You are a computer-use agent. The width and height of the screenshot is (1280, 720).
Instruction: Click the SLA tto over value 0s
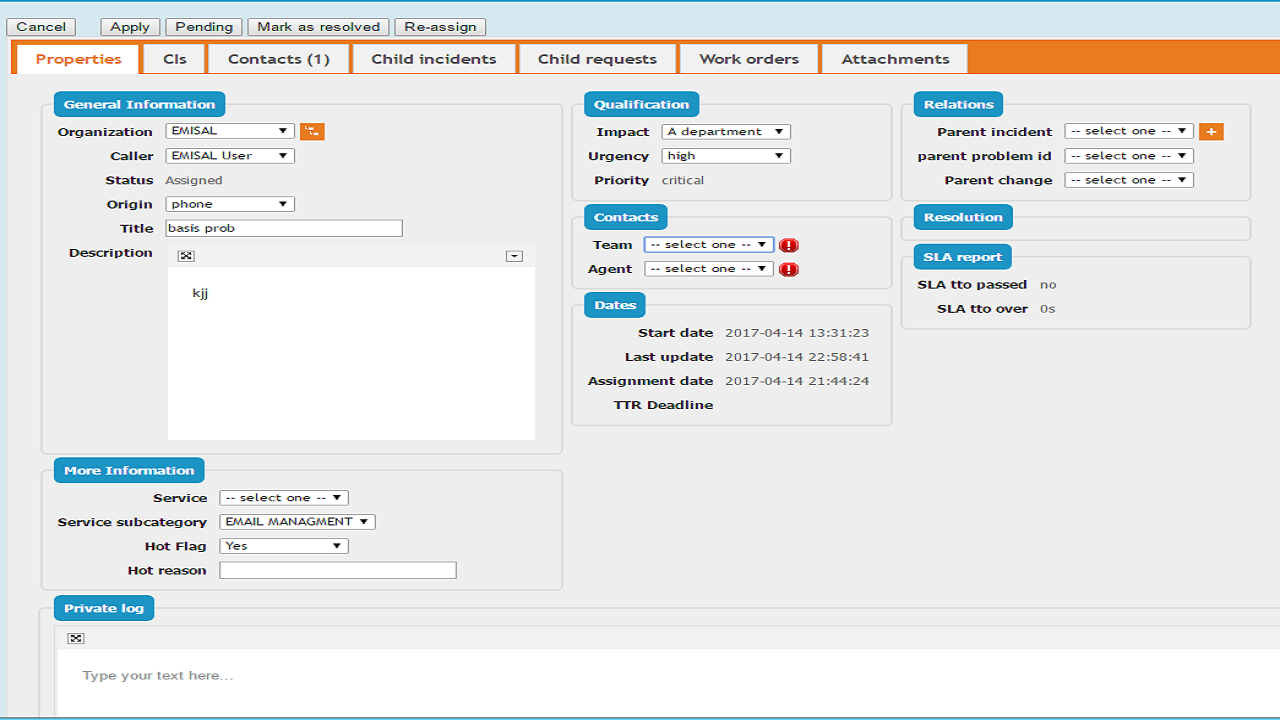tap(1048, 309)
